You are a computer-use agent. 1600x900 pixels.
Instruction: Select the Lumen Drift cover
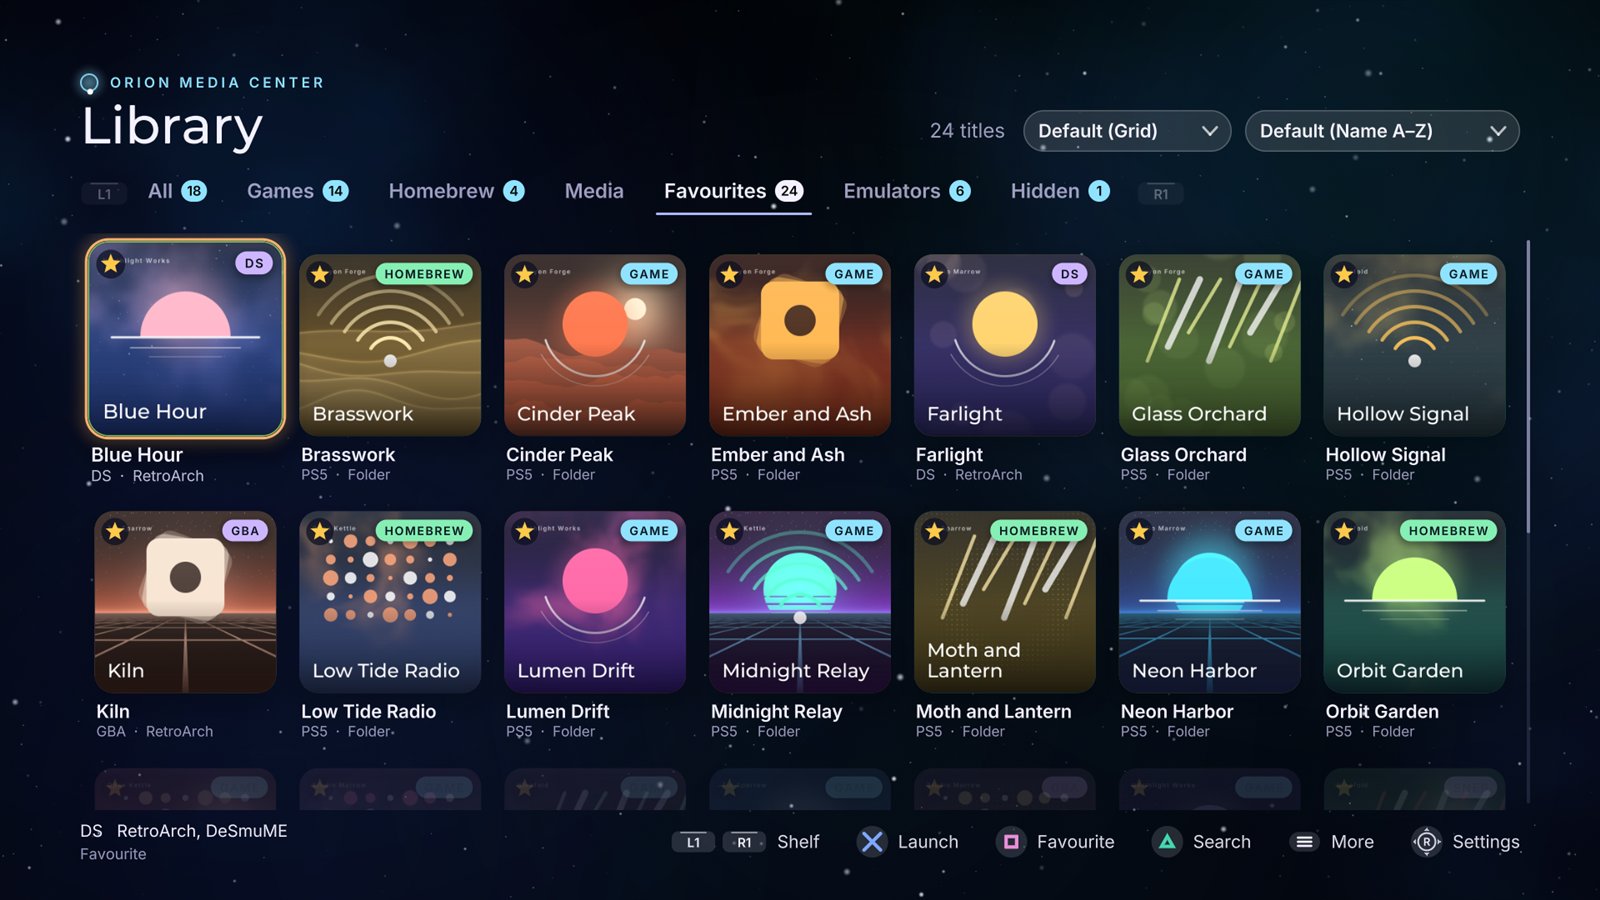595,602
